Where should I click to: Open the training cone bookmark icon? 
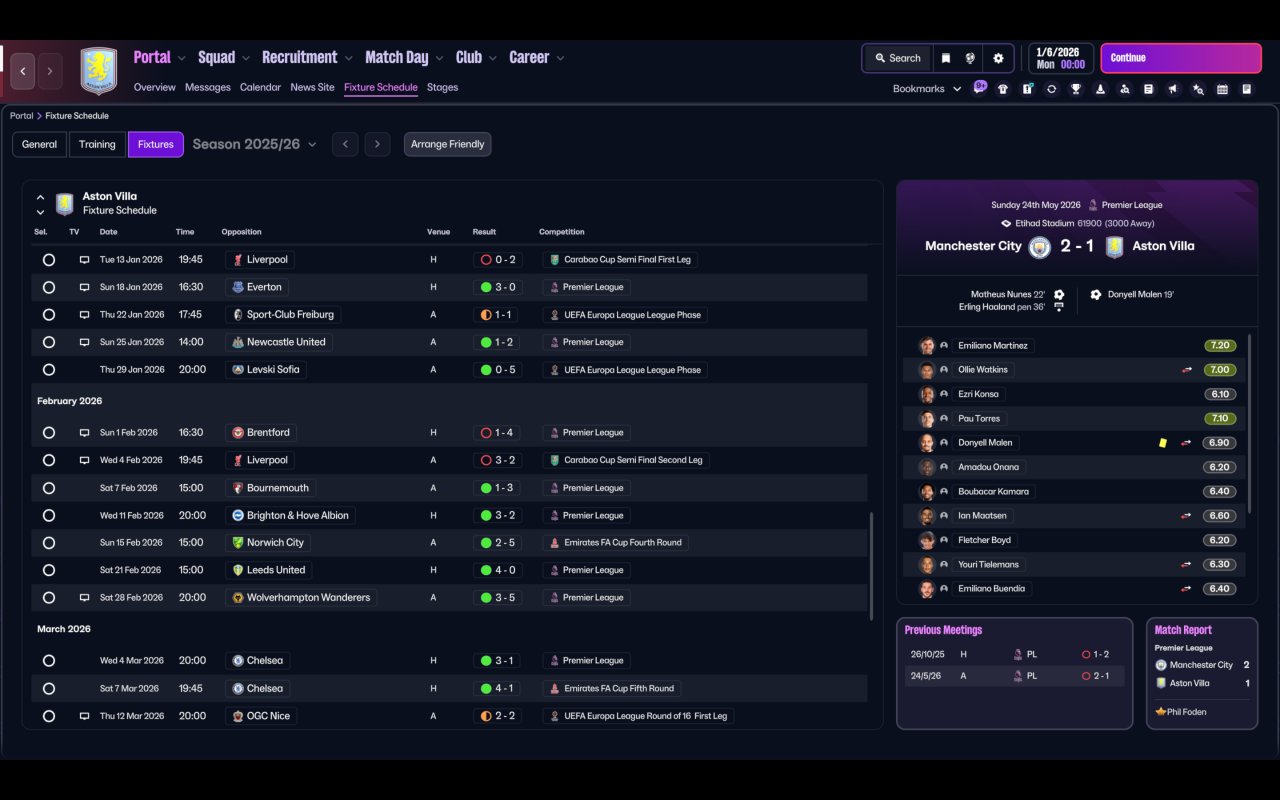click(1100, 89)
